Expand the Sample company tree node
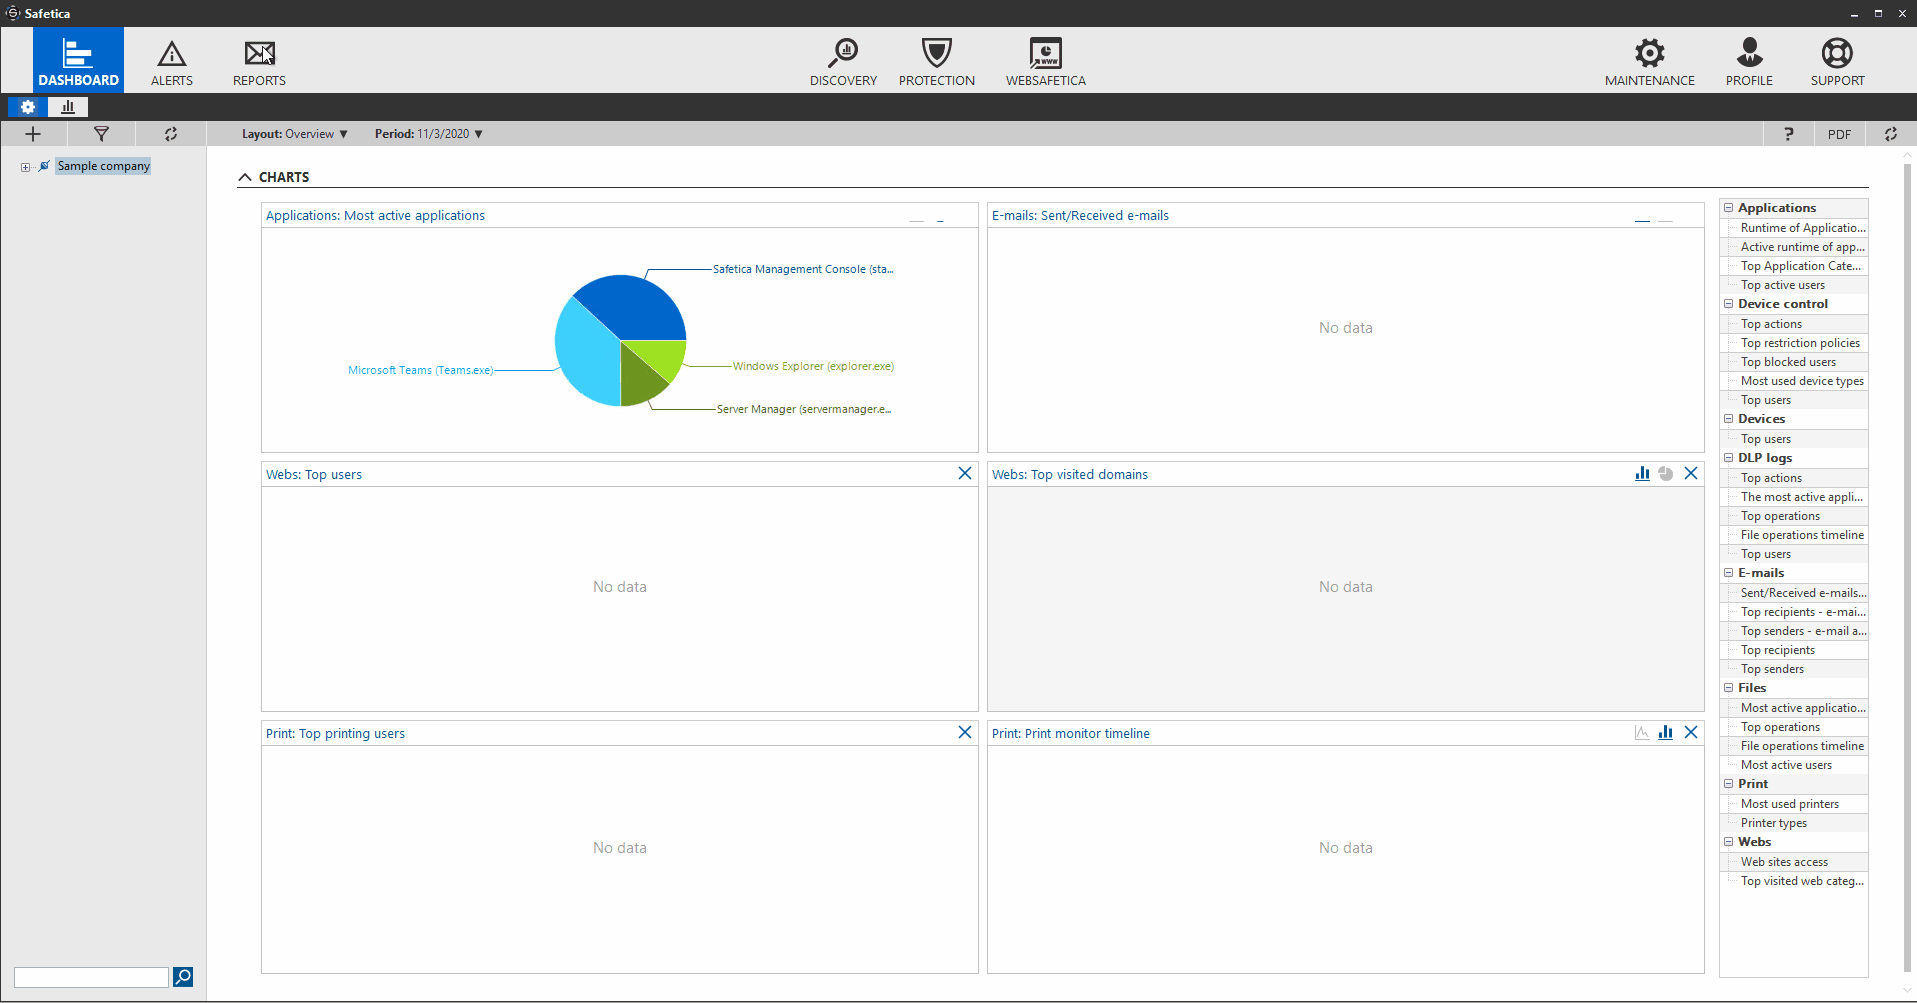 (25, 167)
